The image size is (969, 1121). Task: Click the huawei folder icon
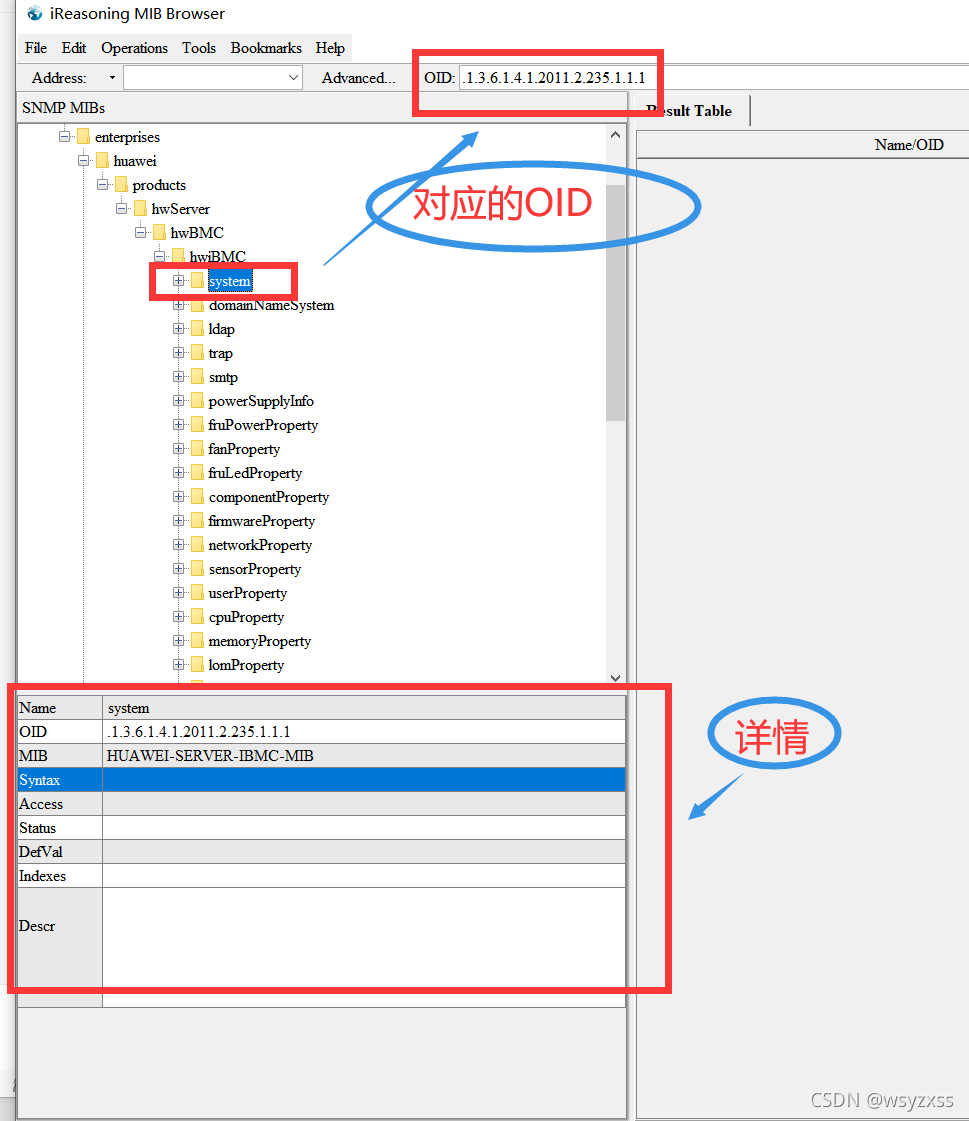(x=102, y=161)
